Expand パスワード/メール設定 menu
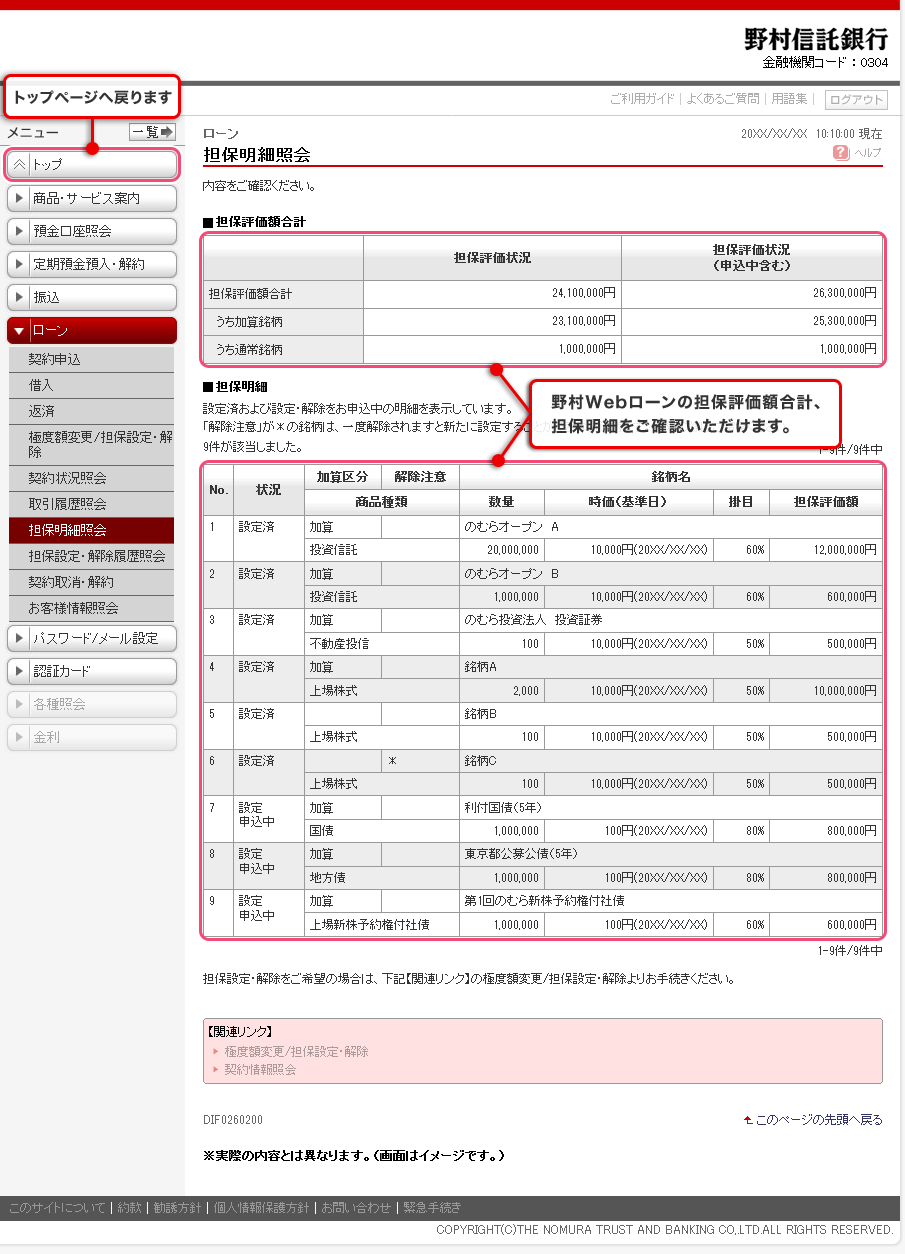Viewport: 905px width, 1254px height. point(91,638)
